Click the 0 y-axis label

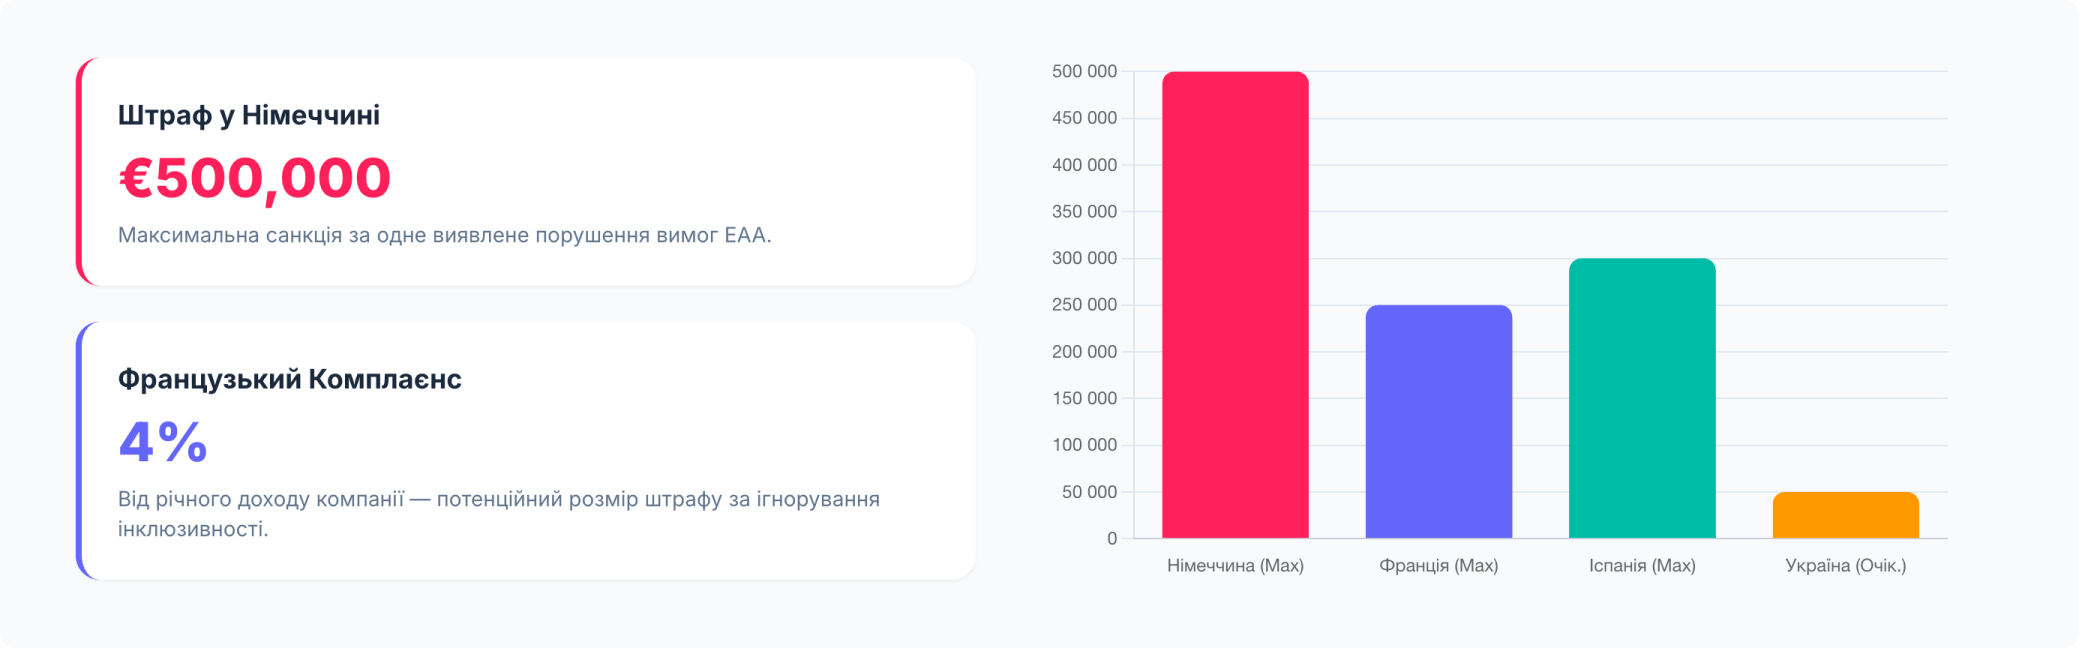click(x=1112, y=539)
